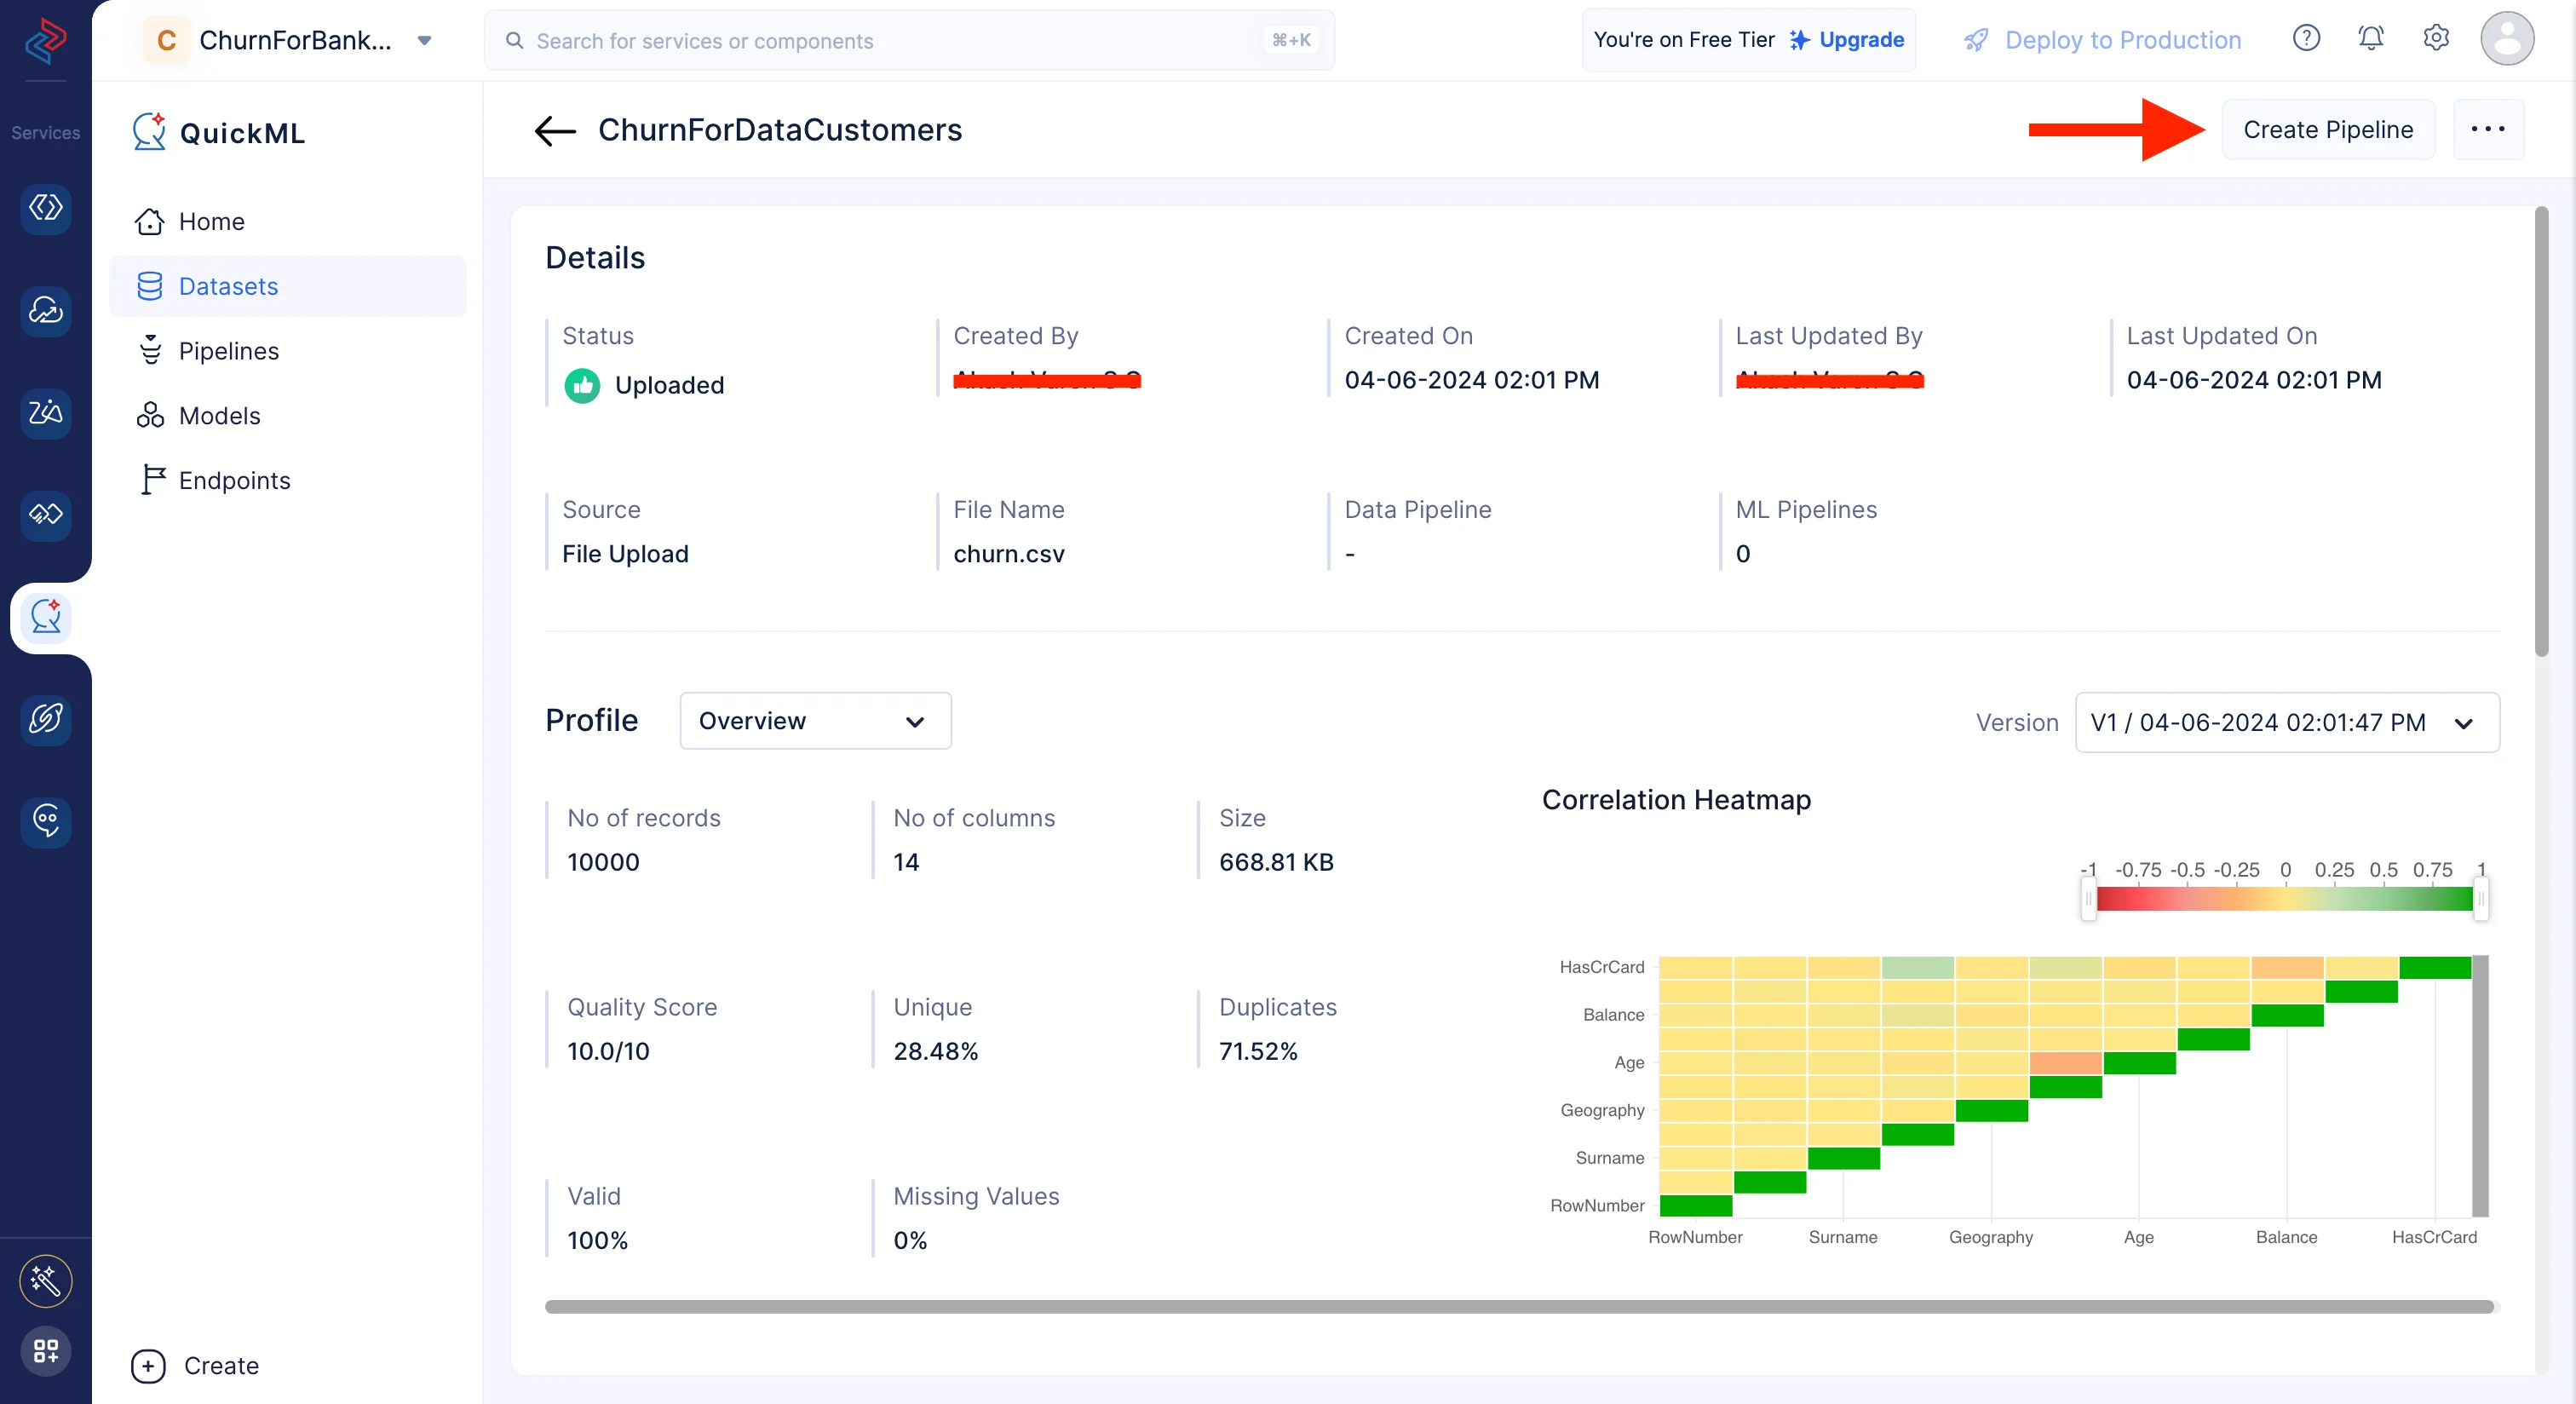Screen dimensions: 2576x1404
Task: Click the magic wand icon in sidebar
Action: [46, 1280]
